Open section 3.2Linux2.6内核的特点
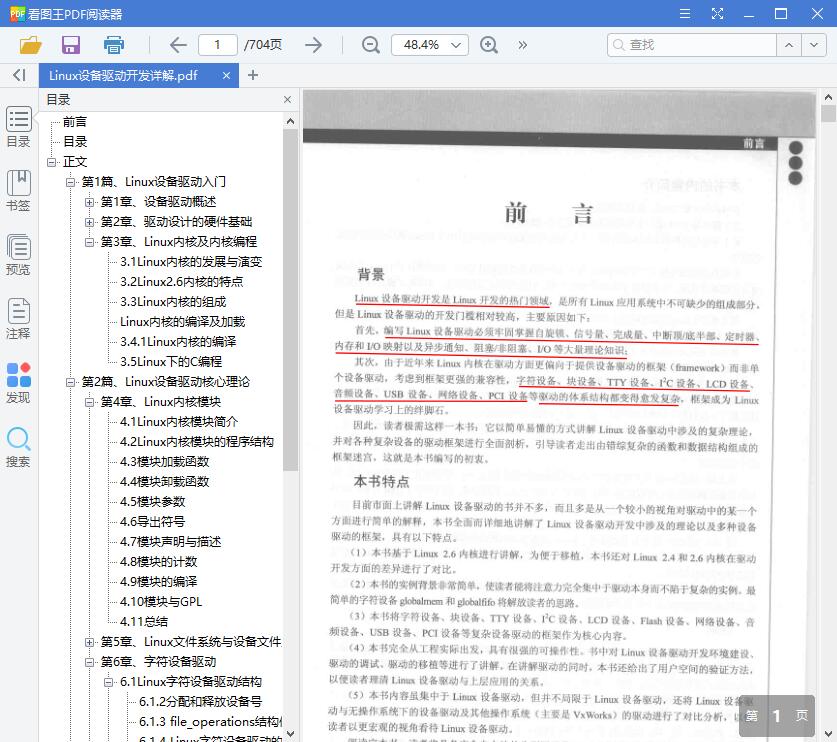The image size is (837, 742). pos(181,281)
